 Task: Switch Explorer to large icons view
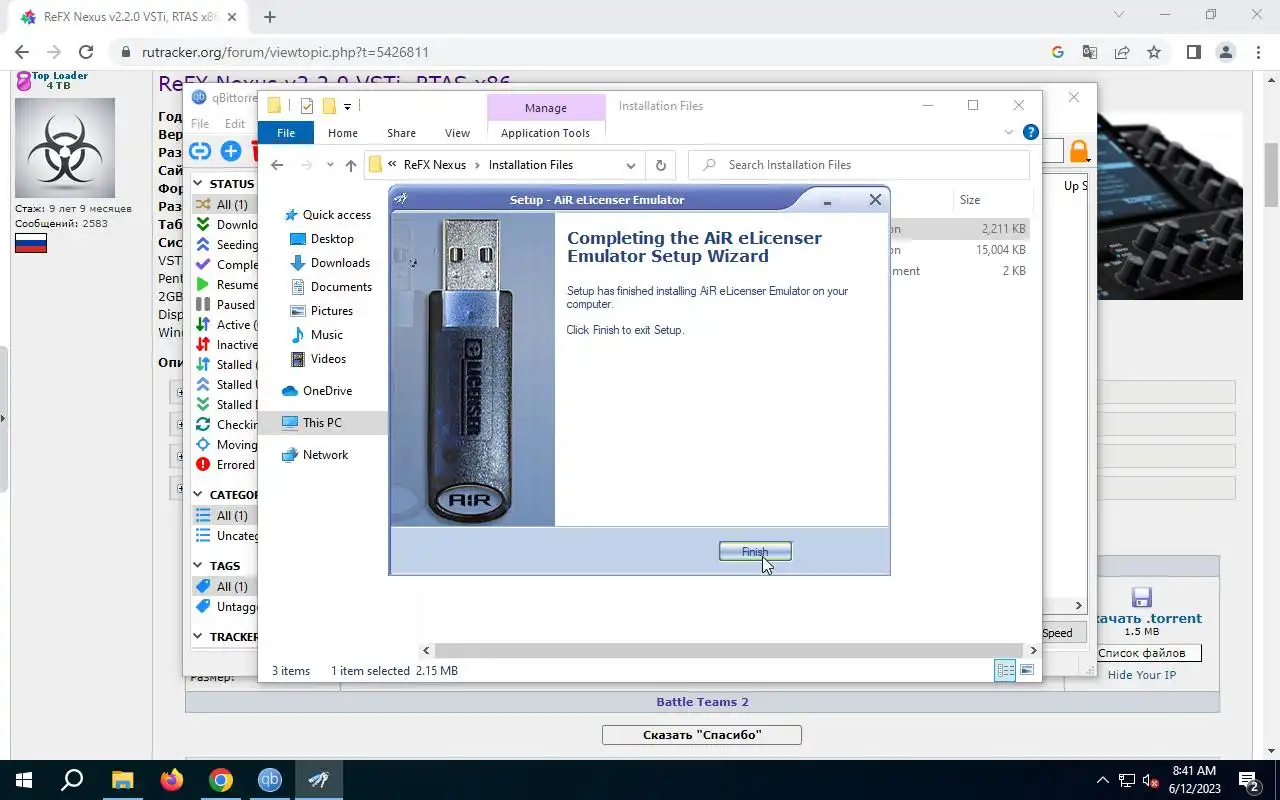tap(1027, 671)
